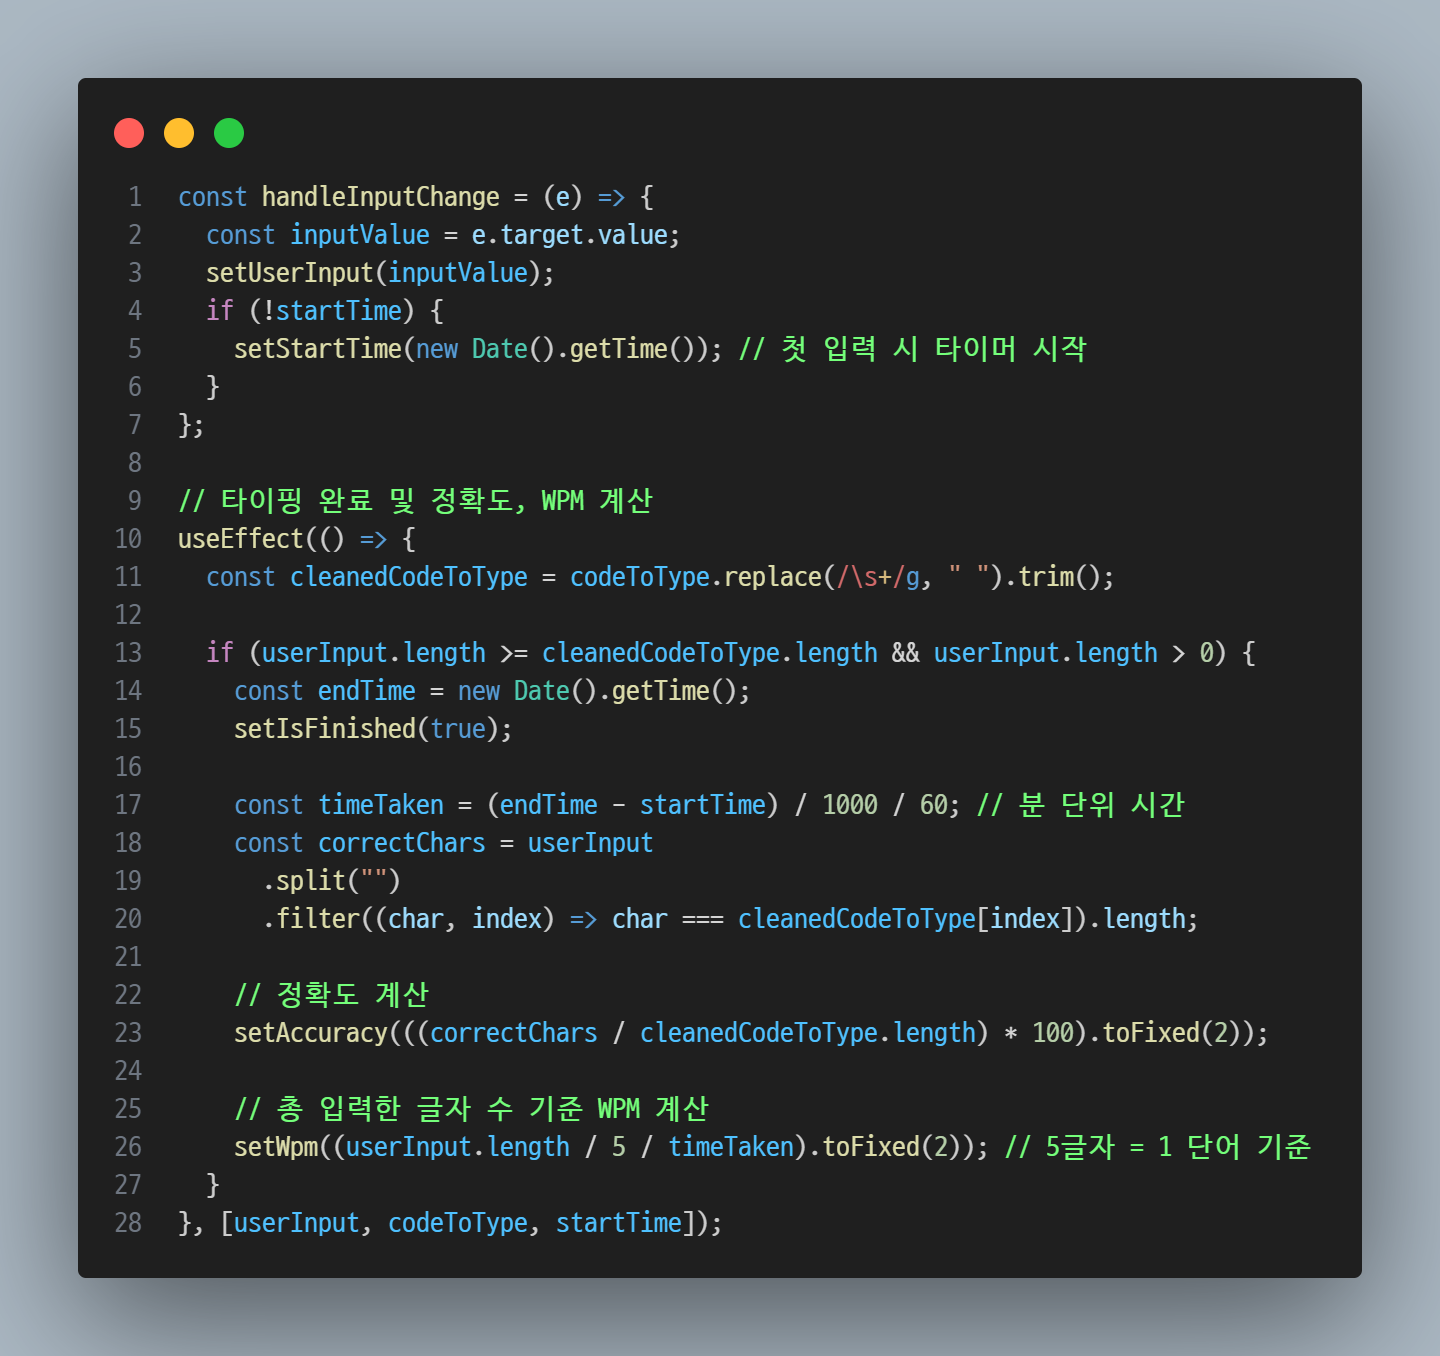Click the comment '첫 입력 시 타이머 시작'
The width and height of the screenshot is (1440, 1356).
pyautogui.click(x=912, y=349)
